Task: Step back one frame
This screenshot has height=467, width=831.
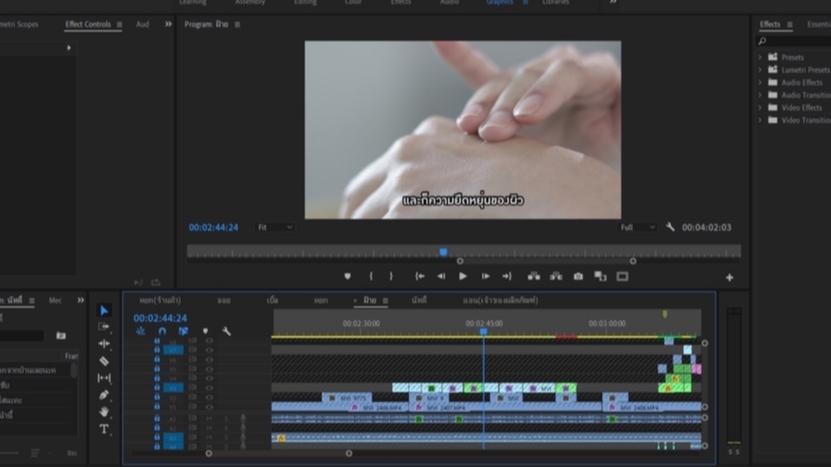Action: point(441,276)
